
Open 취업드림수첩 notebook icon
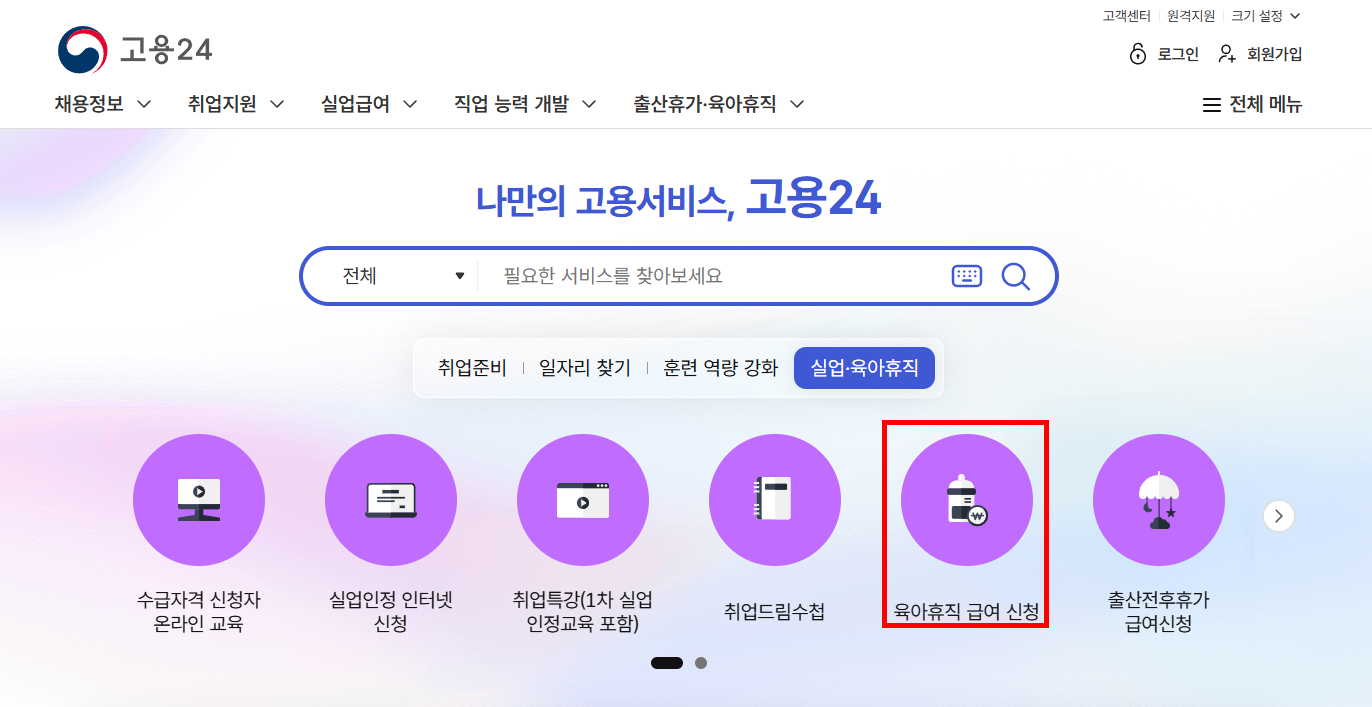point(775,500)
